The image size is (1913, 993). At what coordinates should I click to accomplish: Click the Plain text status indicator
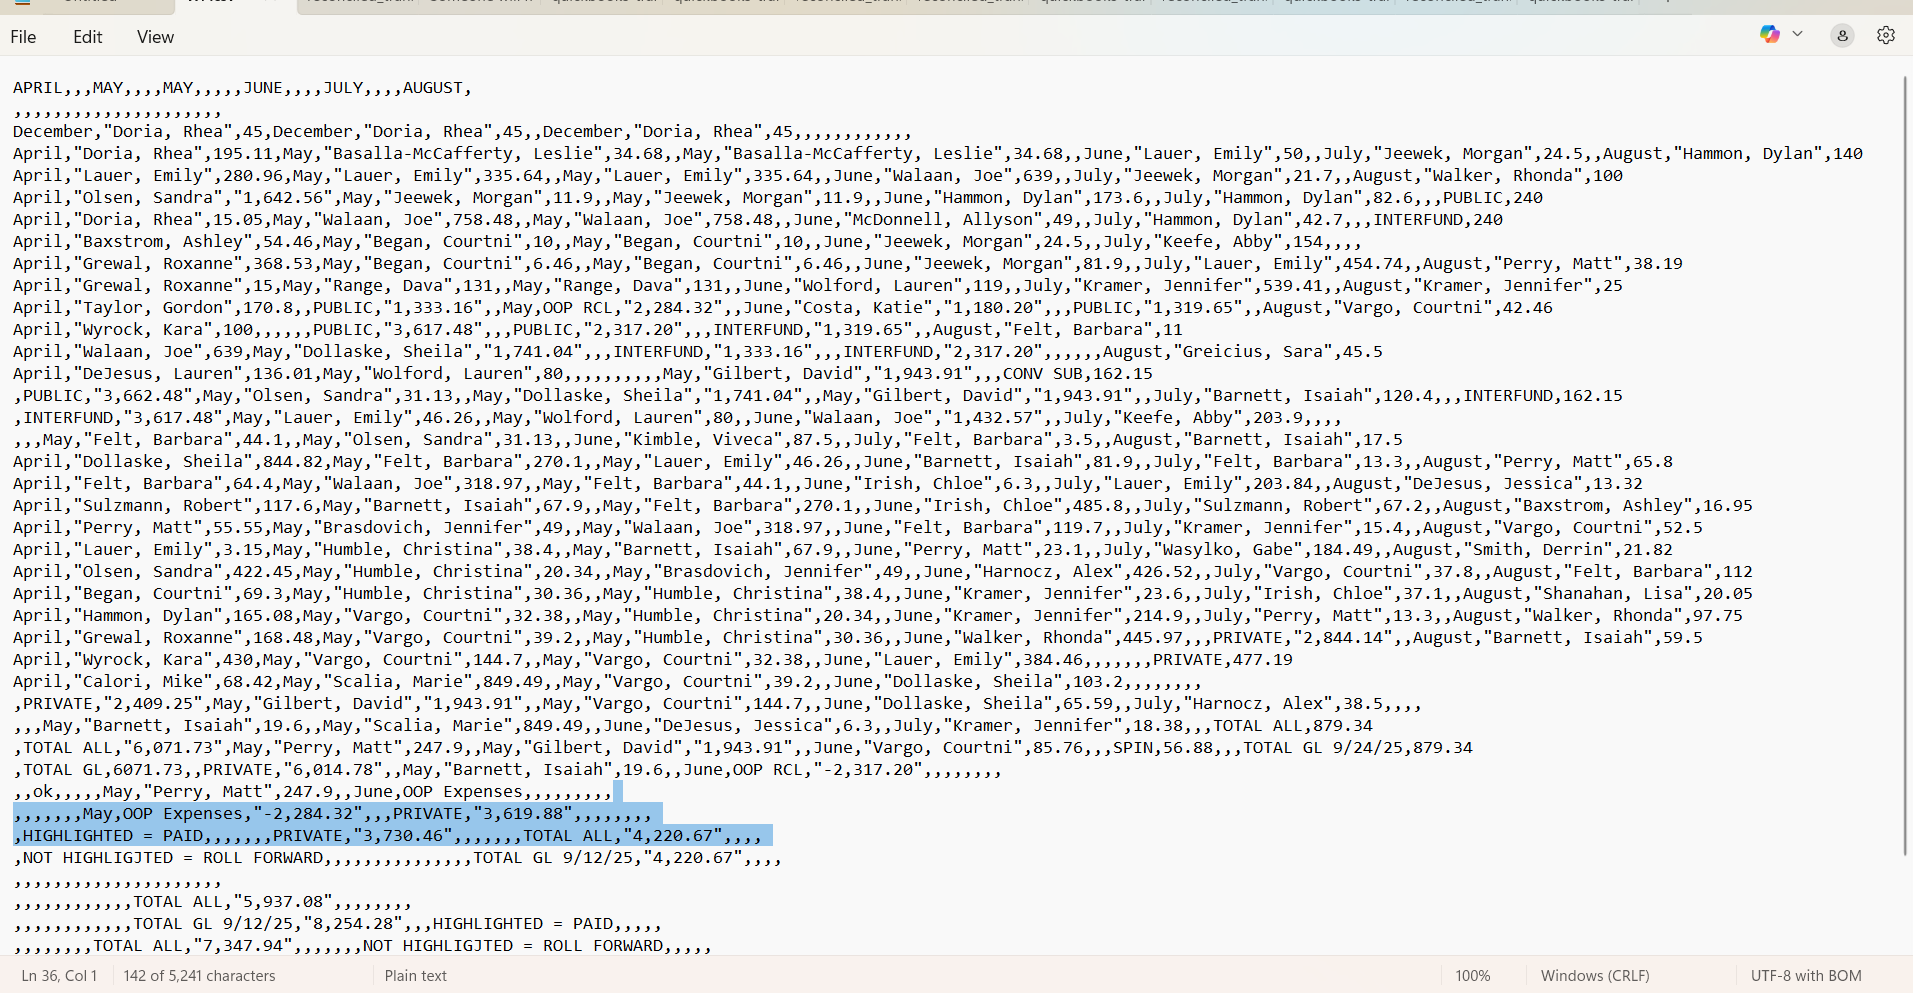(x=415, y=975)
